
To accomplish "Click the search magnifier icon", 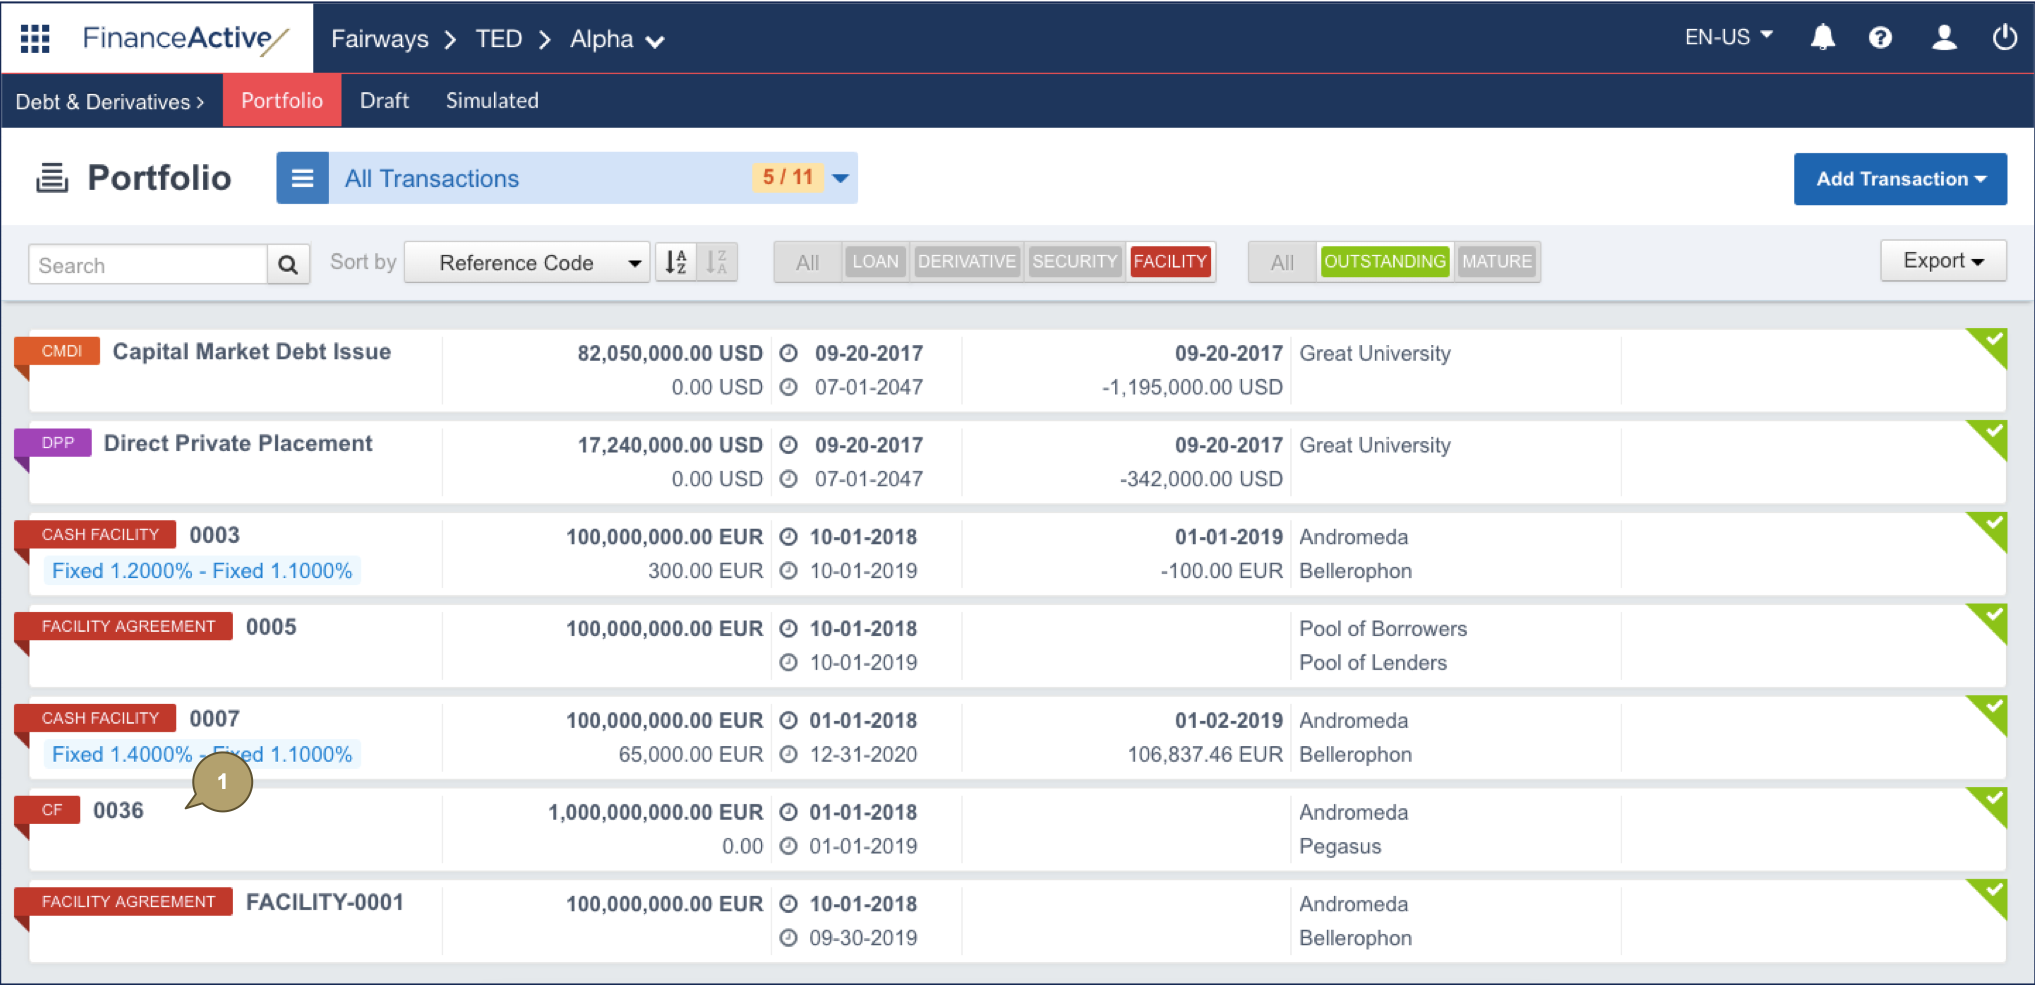I will click(x=288, y=264).
